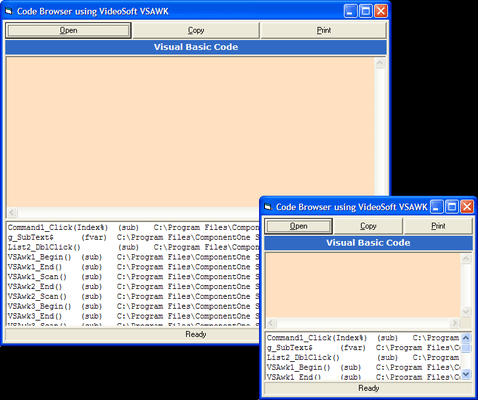Screen dimensions: 478x400
Task: Select Command1_Click(Index%) in the large window list
Action: coord(133,228)
